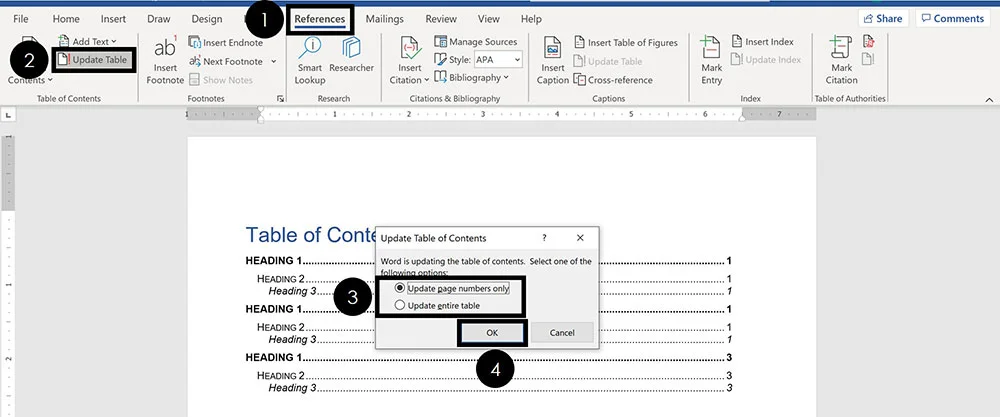Switch to the Review tab
Image resolution: width=1000 pixels, height=417 pixels.
[x=441, y=19]
